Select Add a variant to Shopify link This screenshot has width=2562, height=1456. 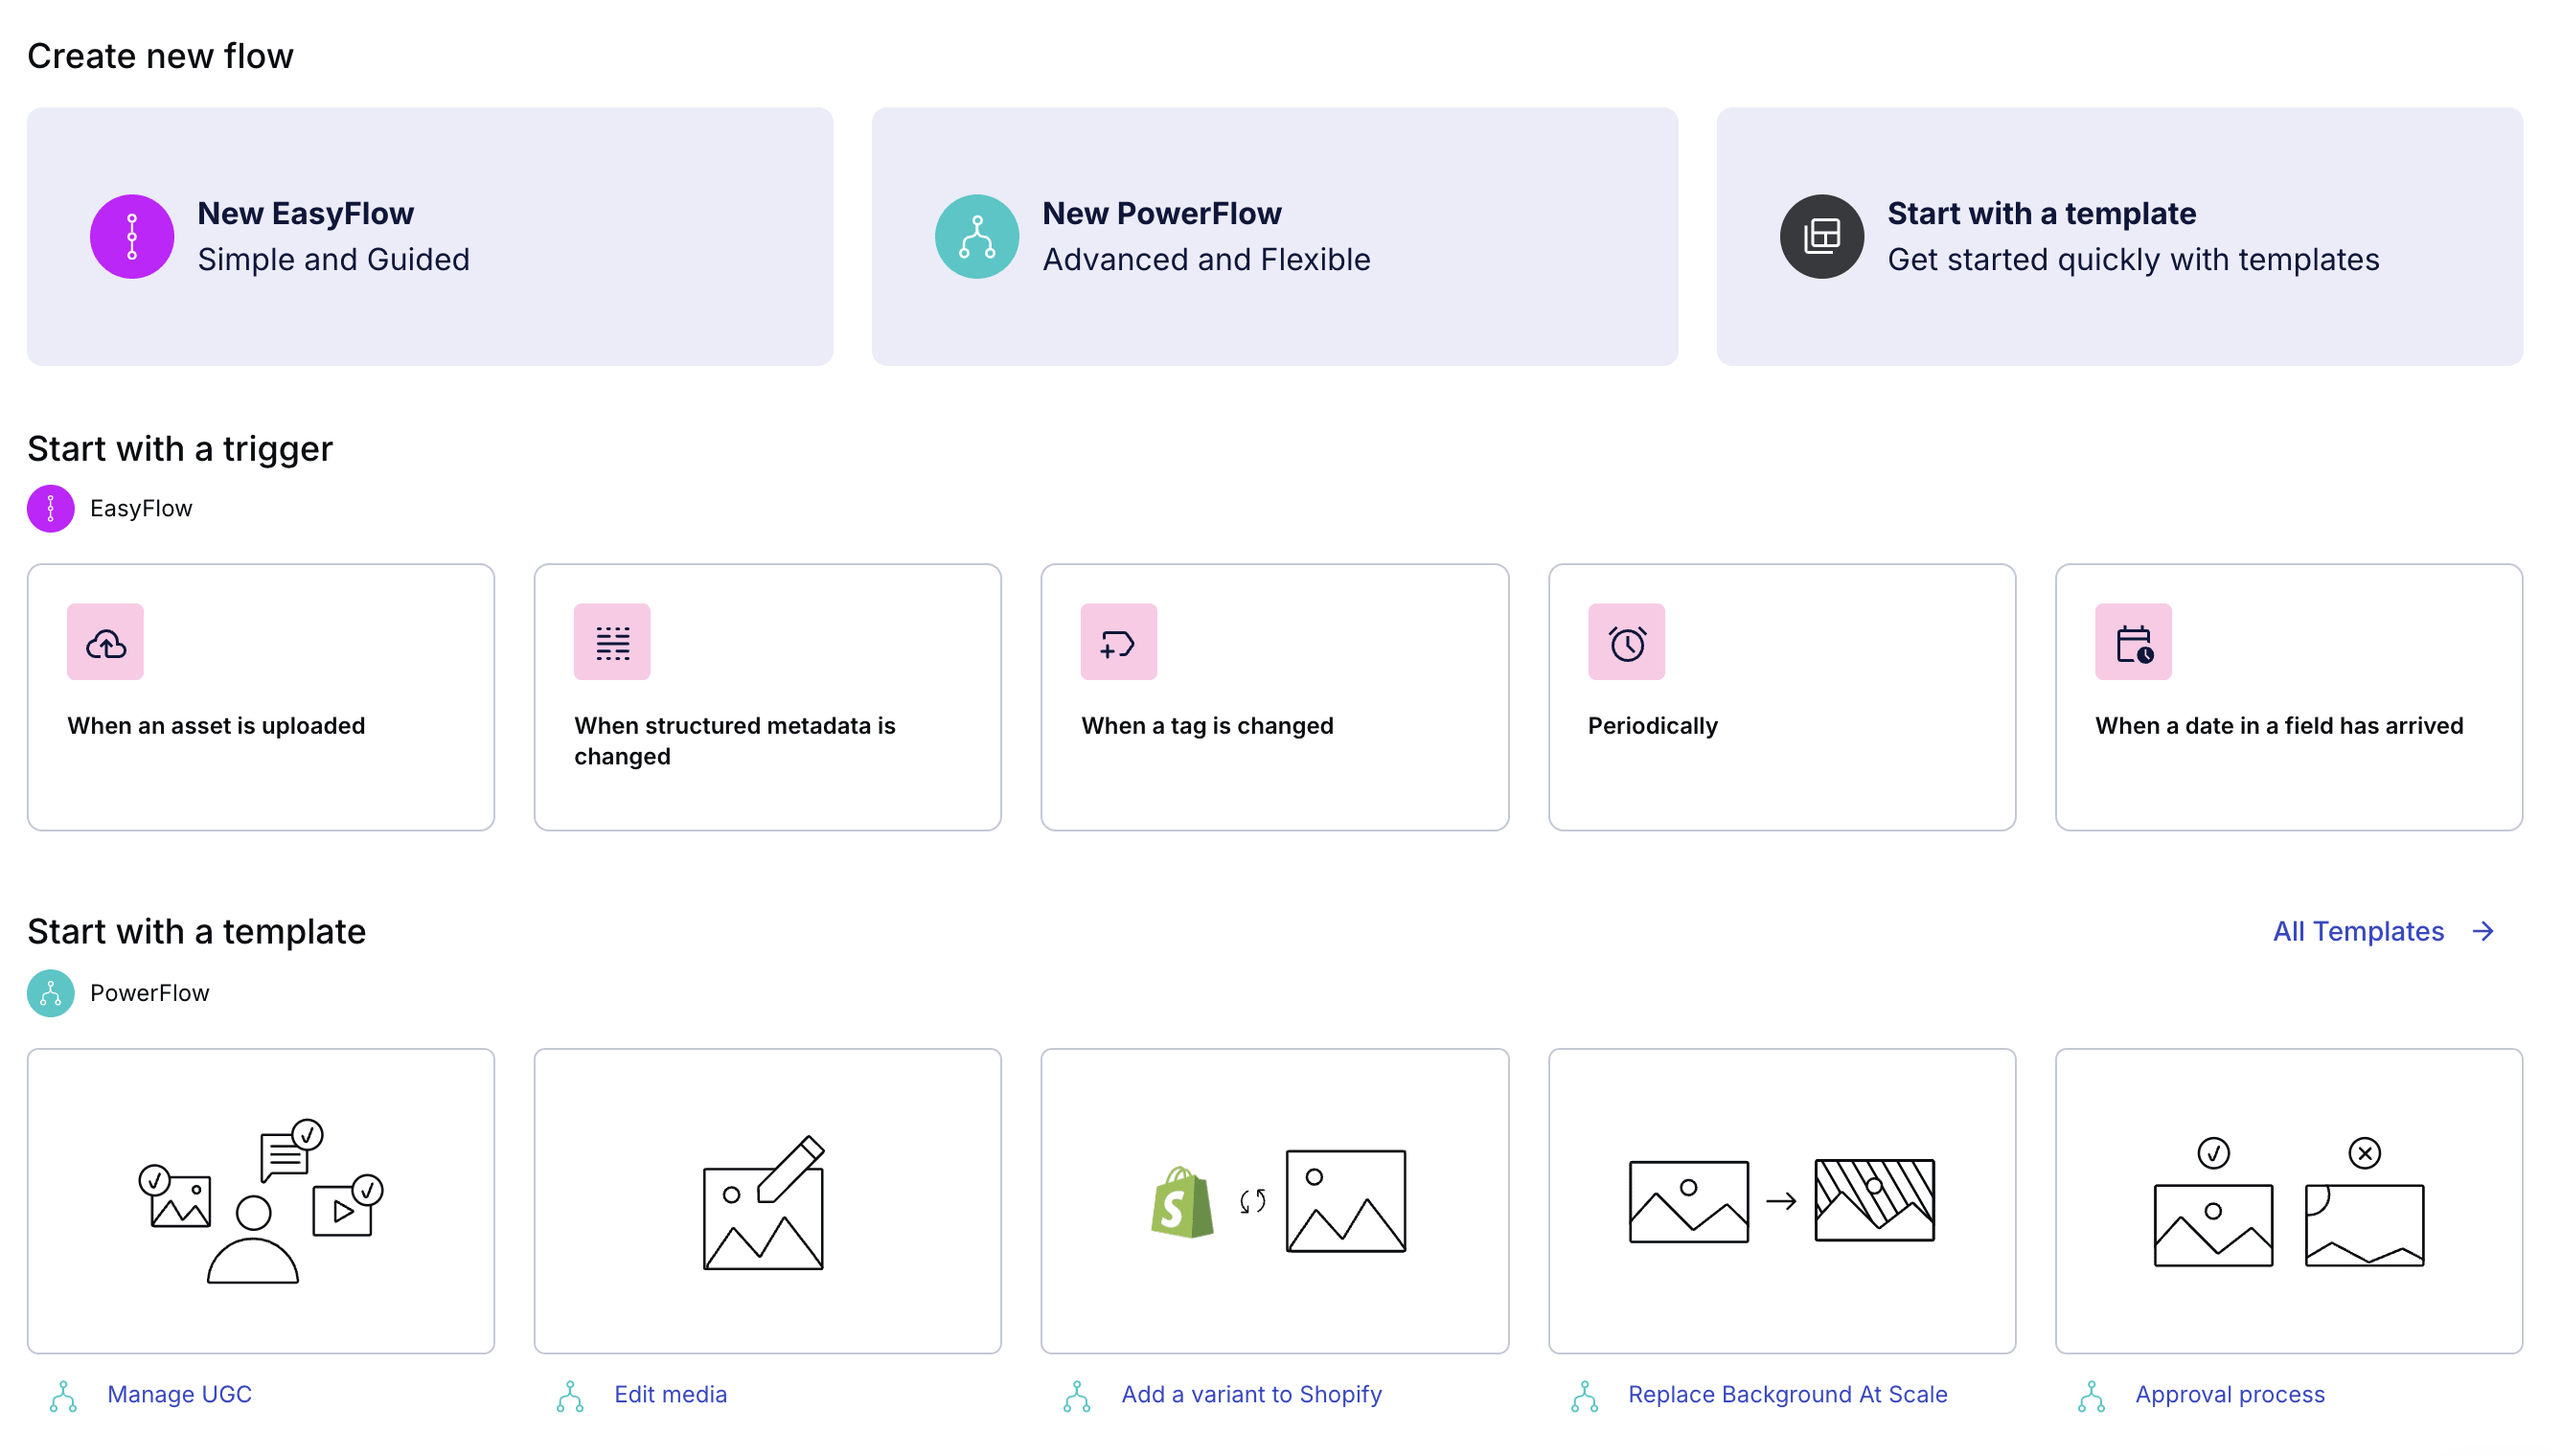pos(1251,1394)
